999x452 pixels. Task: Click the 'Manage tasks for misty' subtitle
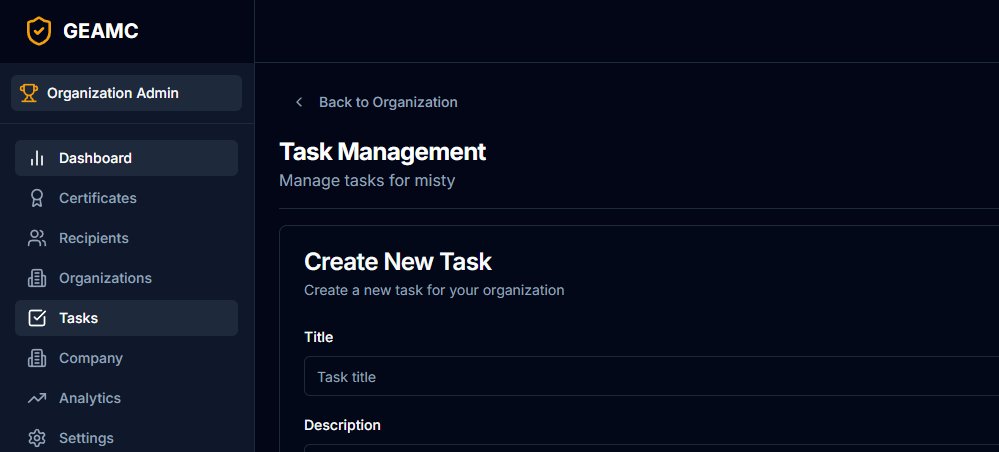(x=367, y=180)
